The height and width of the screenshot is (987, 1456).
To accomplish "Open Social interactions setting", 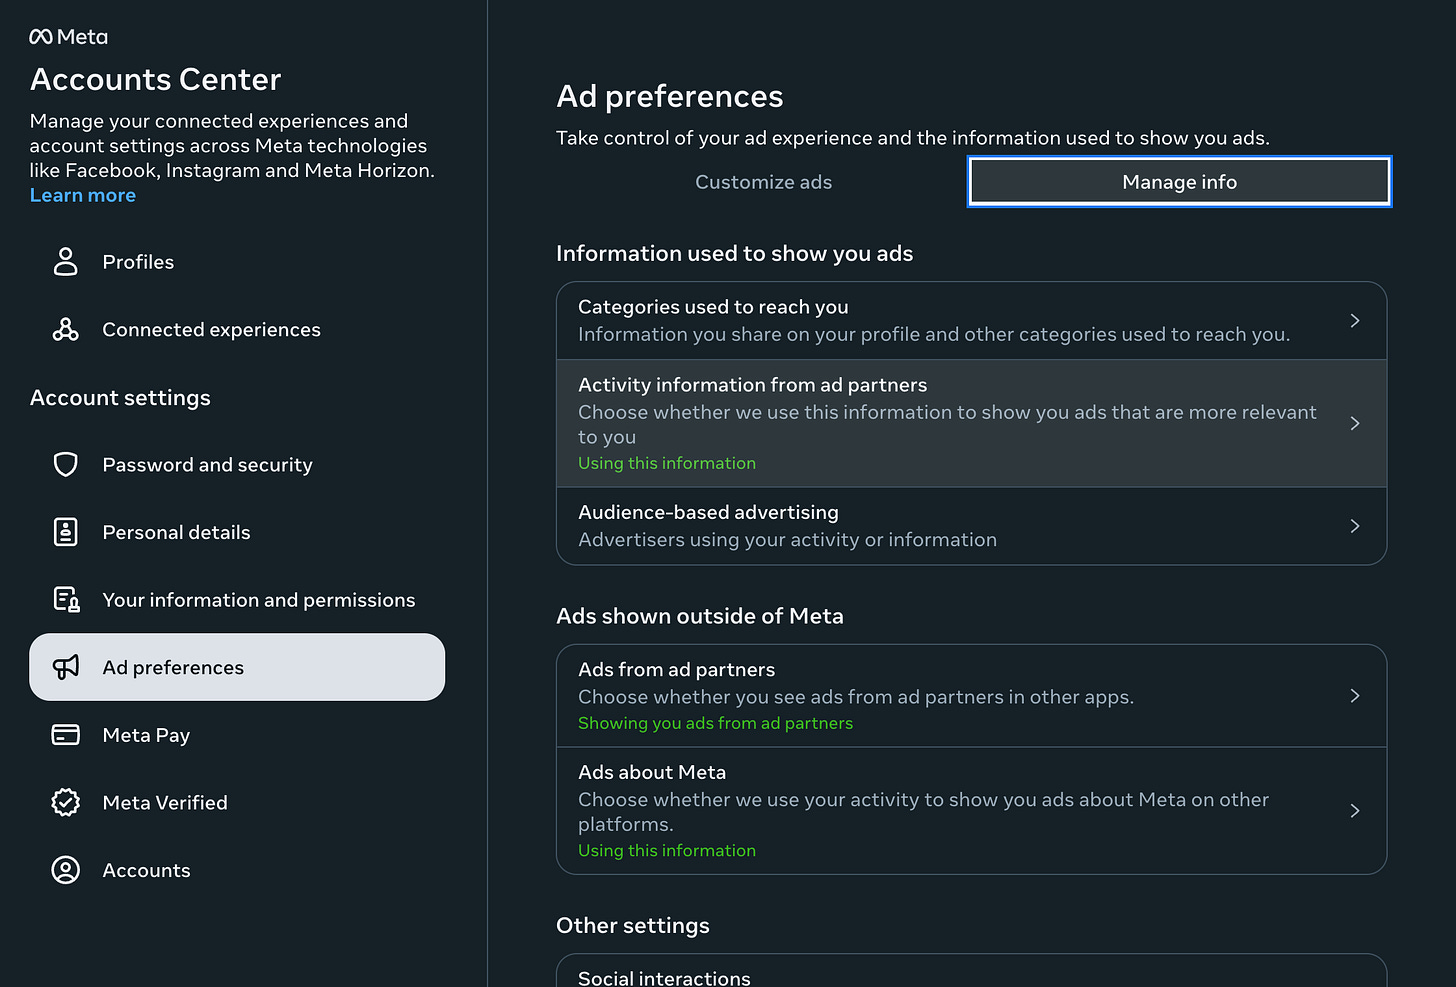I will 971,971.
